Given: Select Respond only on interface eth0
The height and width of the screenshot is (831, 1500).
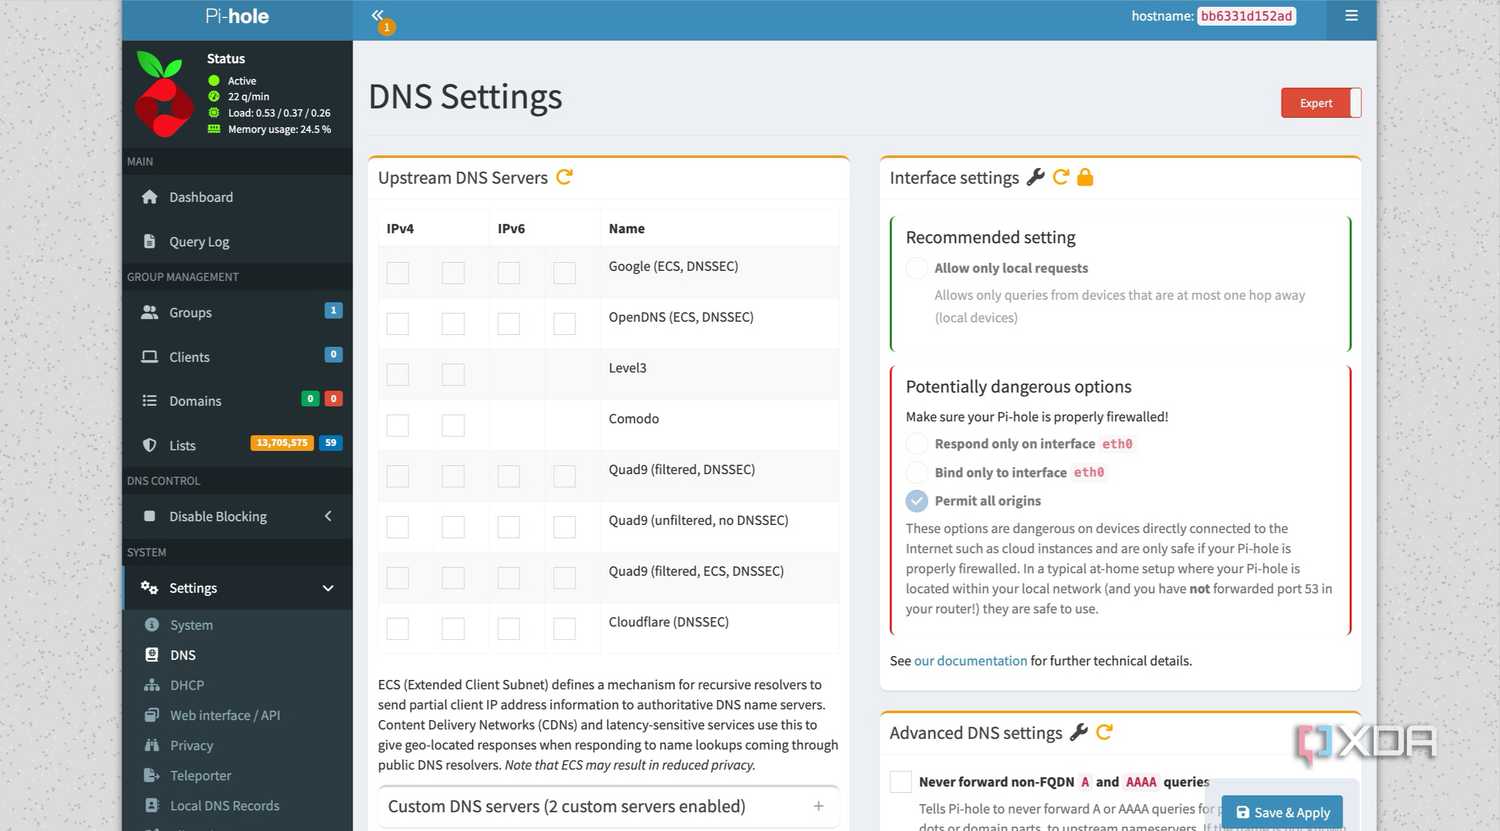Looking at the screenshot, I should pyautogui.click(x=917, y=444).
